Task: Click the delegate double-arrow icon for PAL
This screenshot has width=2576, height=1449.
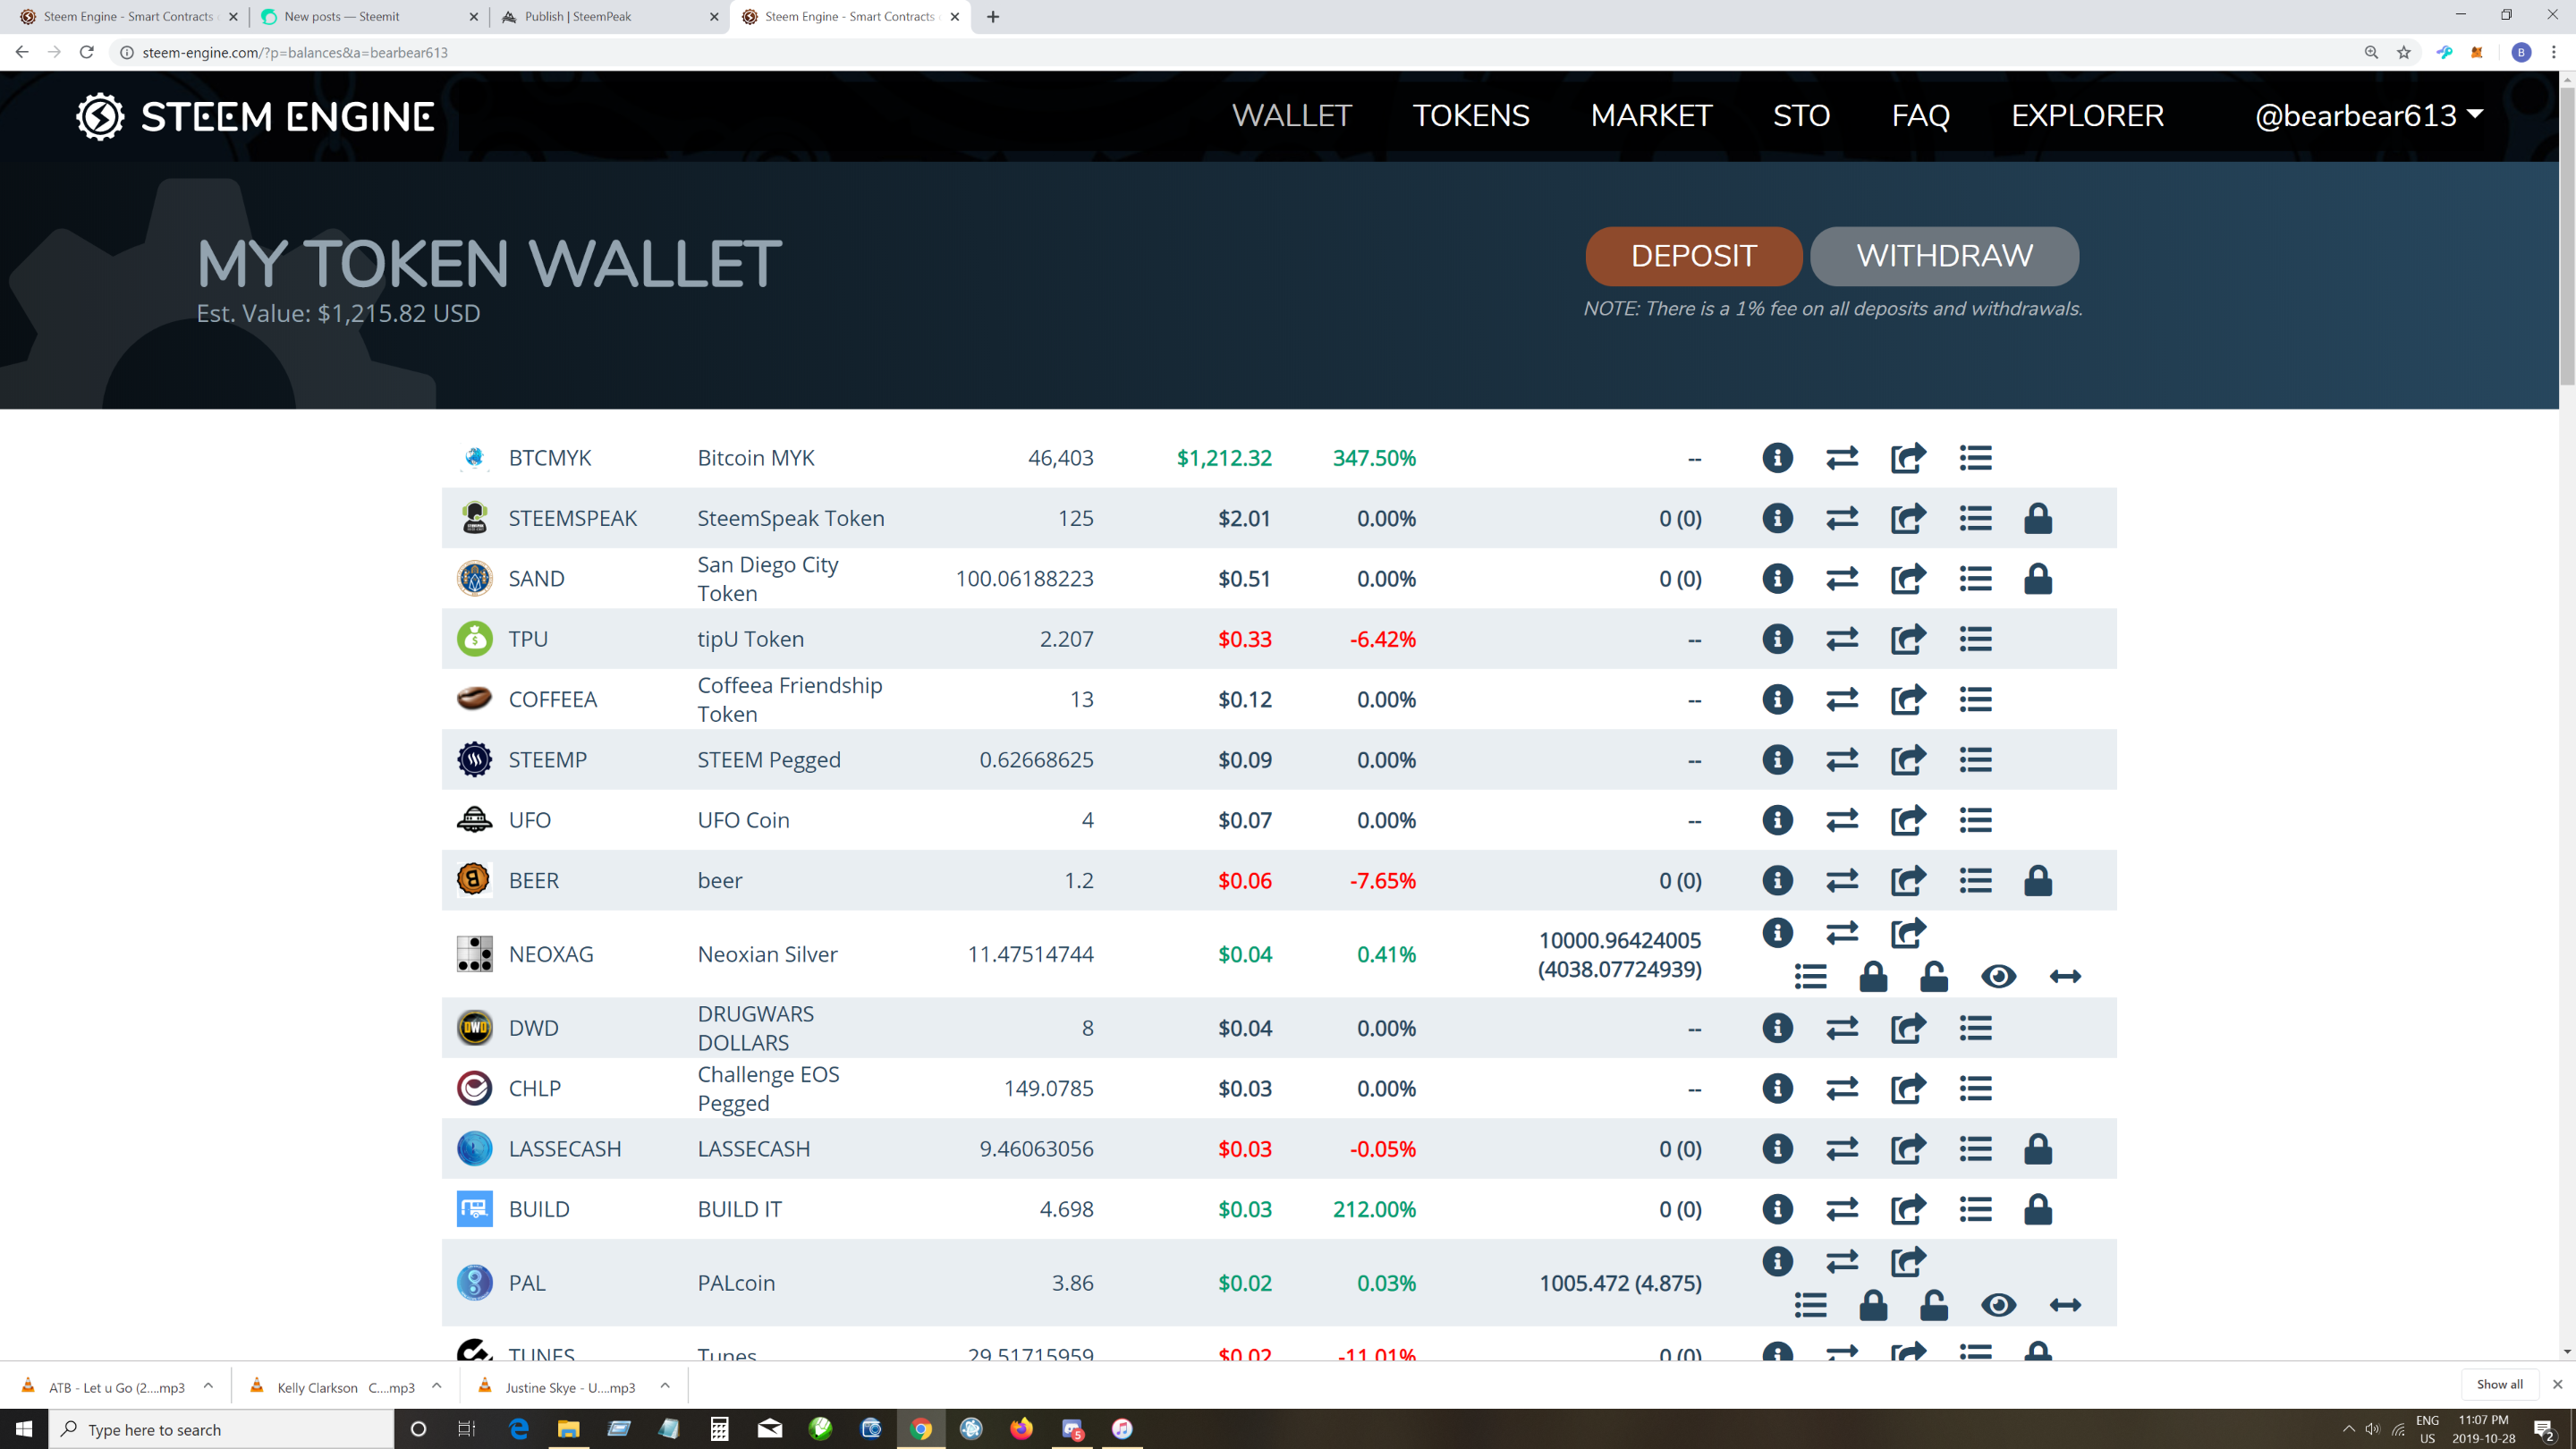Action: [2064, 1305]
